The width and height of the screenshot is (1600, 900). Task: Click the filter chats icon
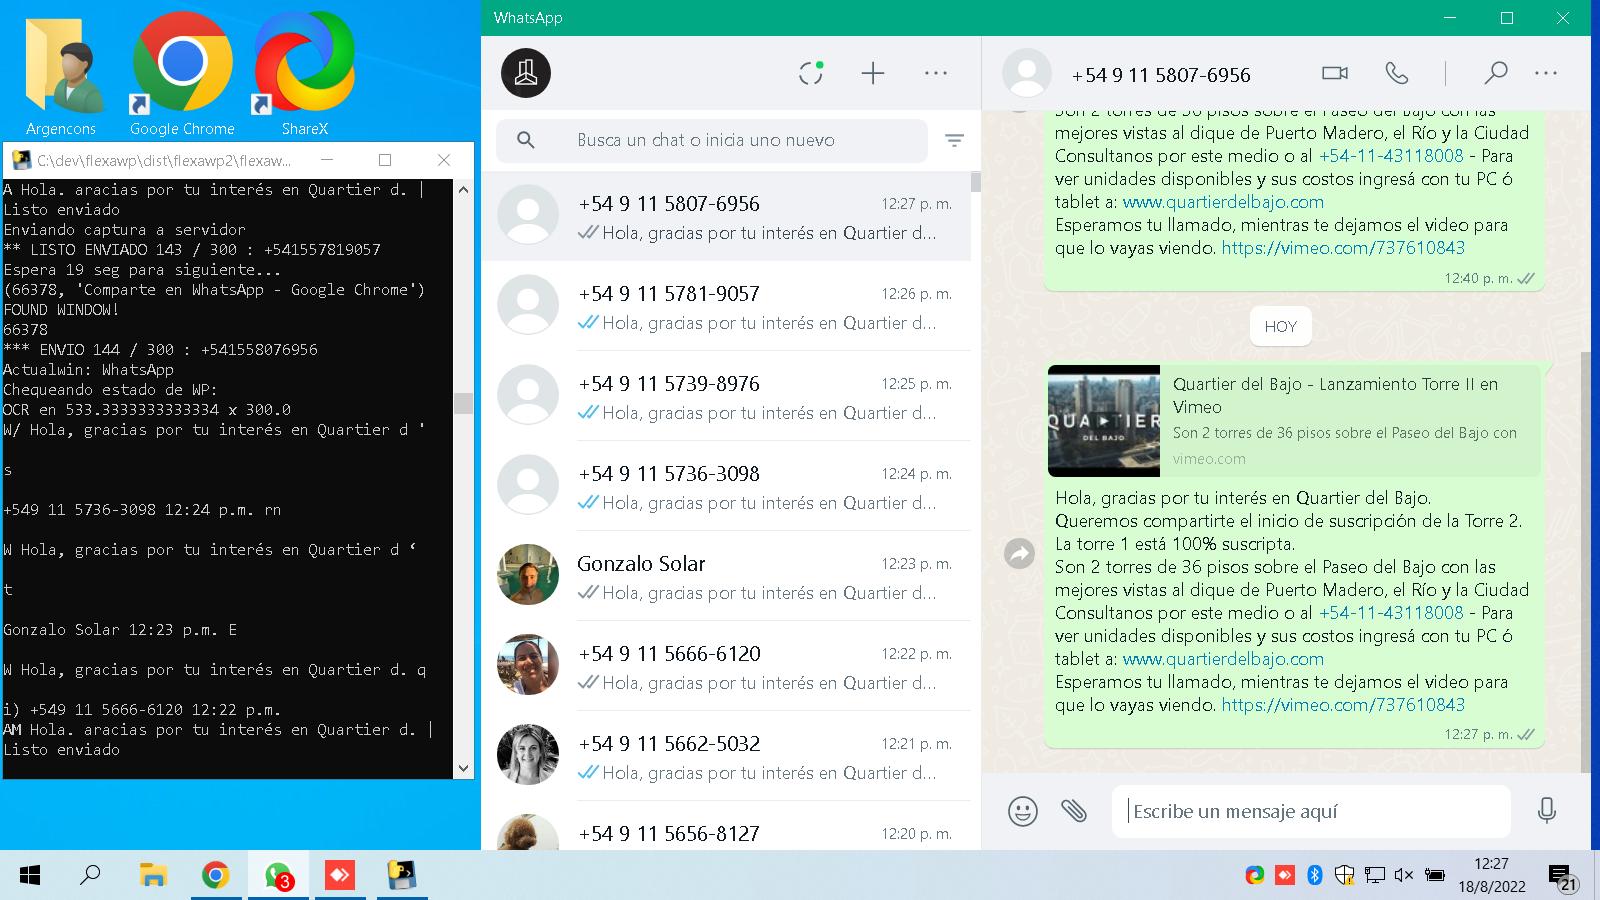pos(954,141)
